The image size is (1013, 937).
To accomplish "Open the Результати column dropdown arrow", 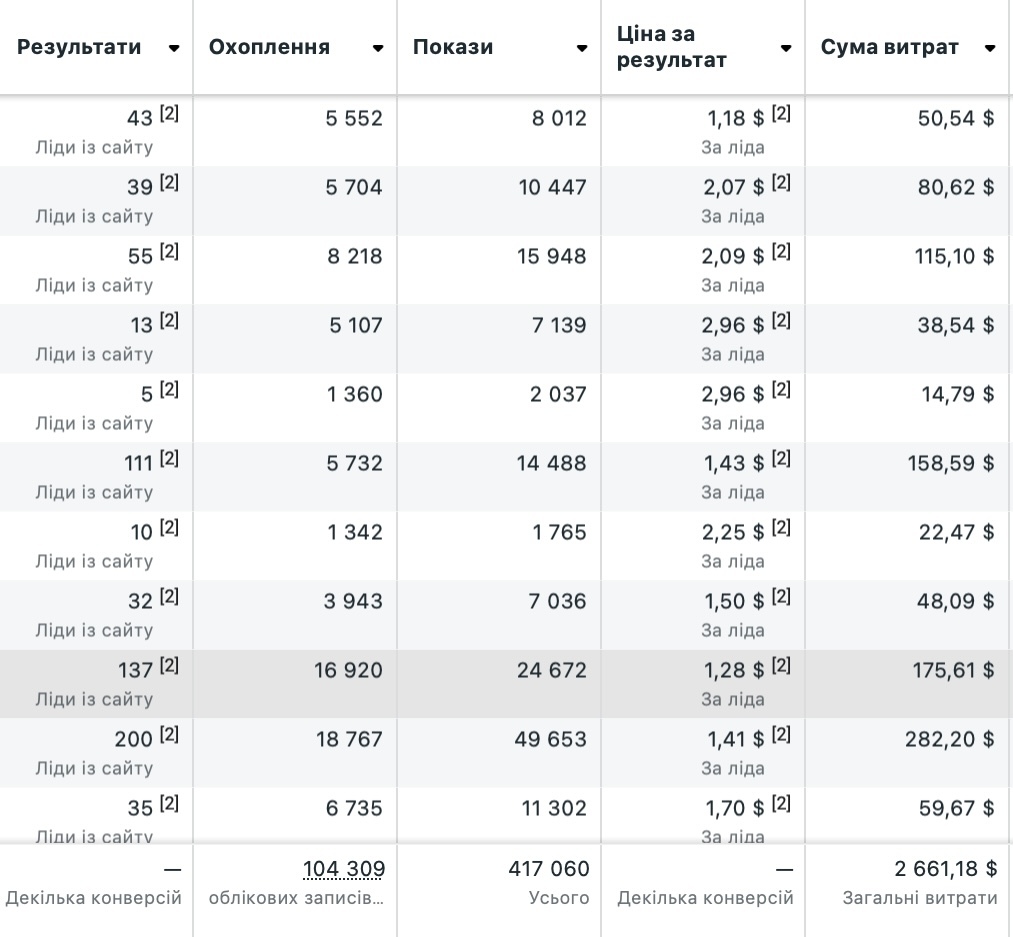I will (x=174, y=48).
